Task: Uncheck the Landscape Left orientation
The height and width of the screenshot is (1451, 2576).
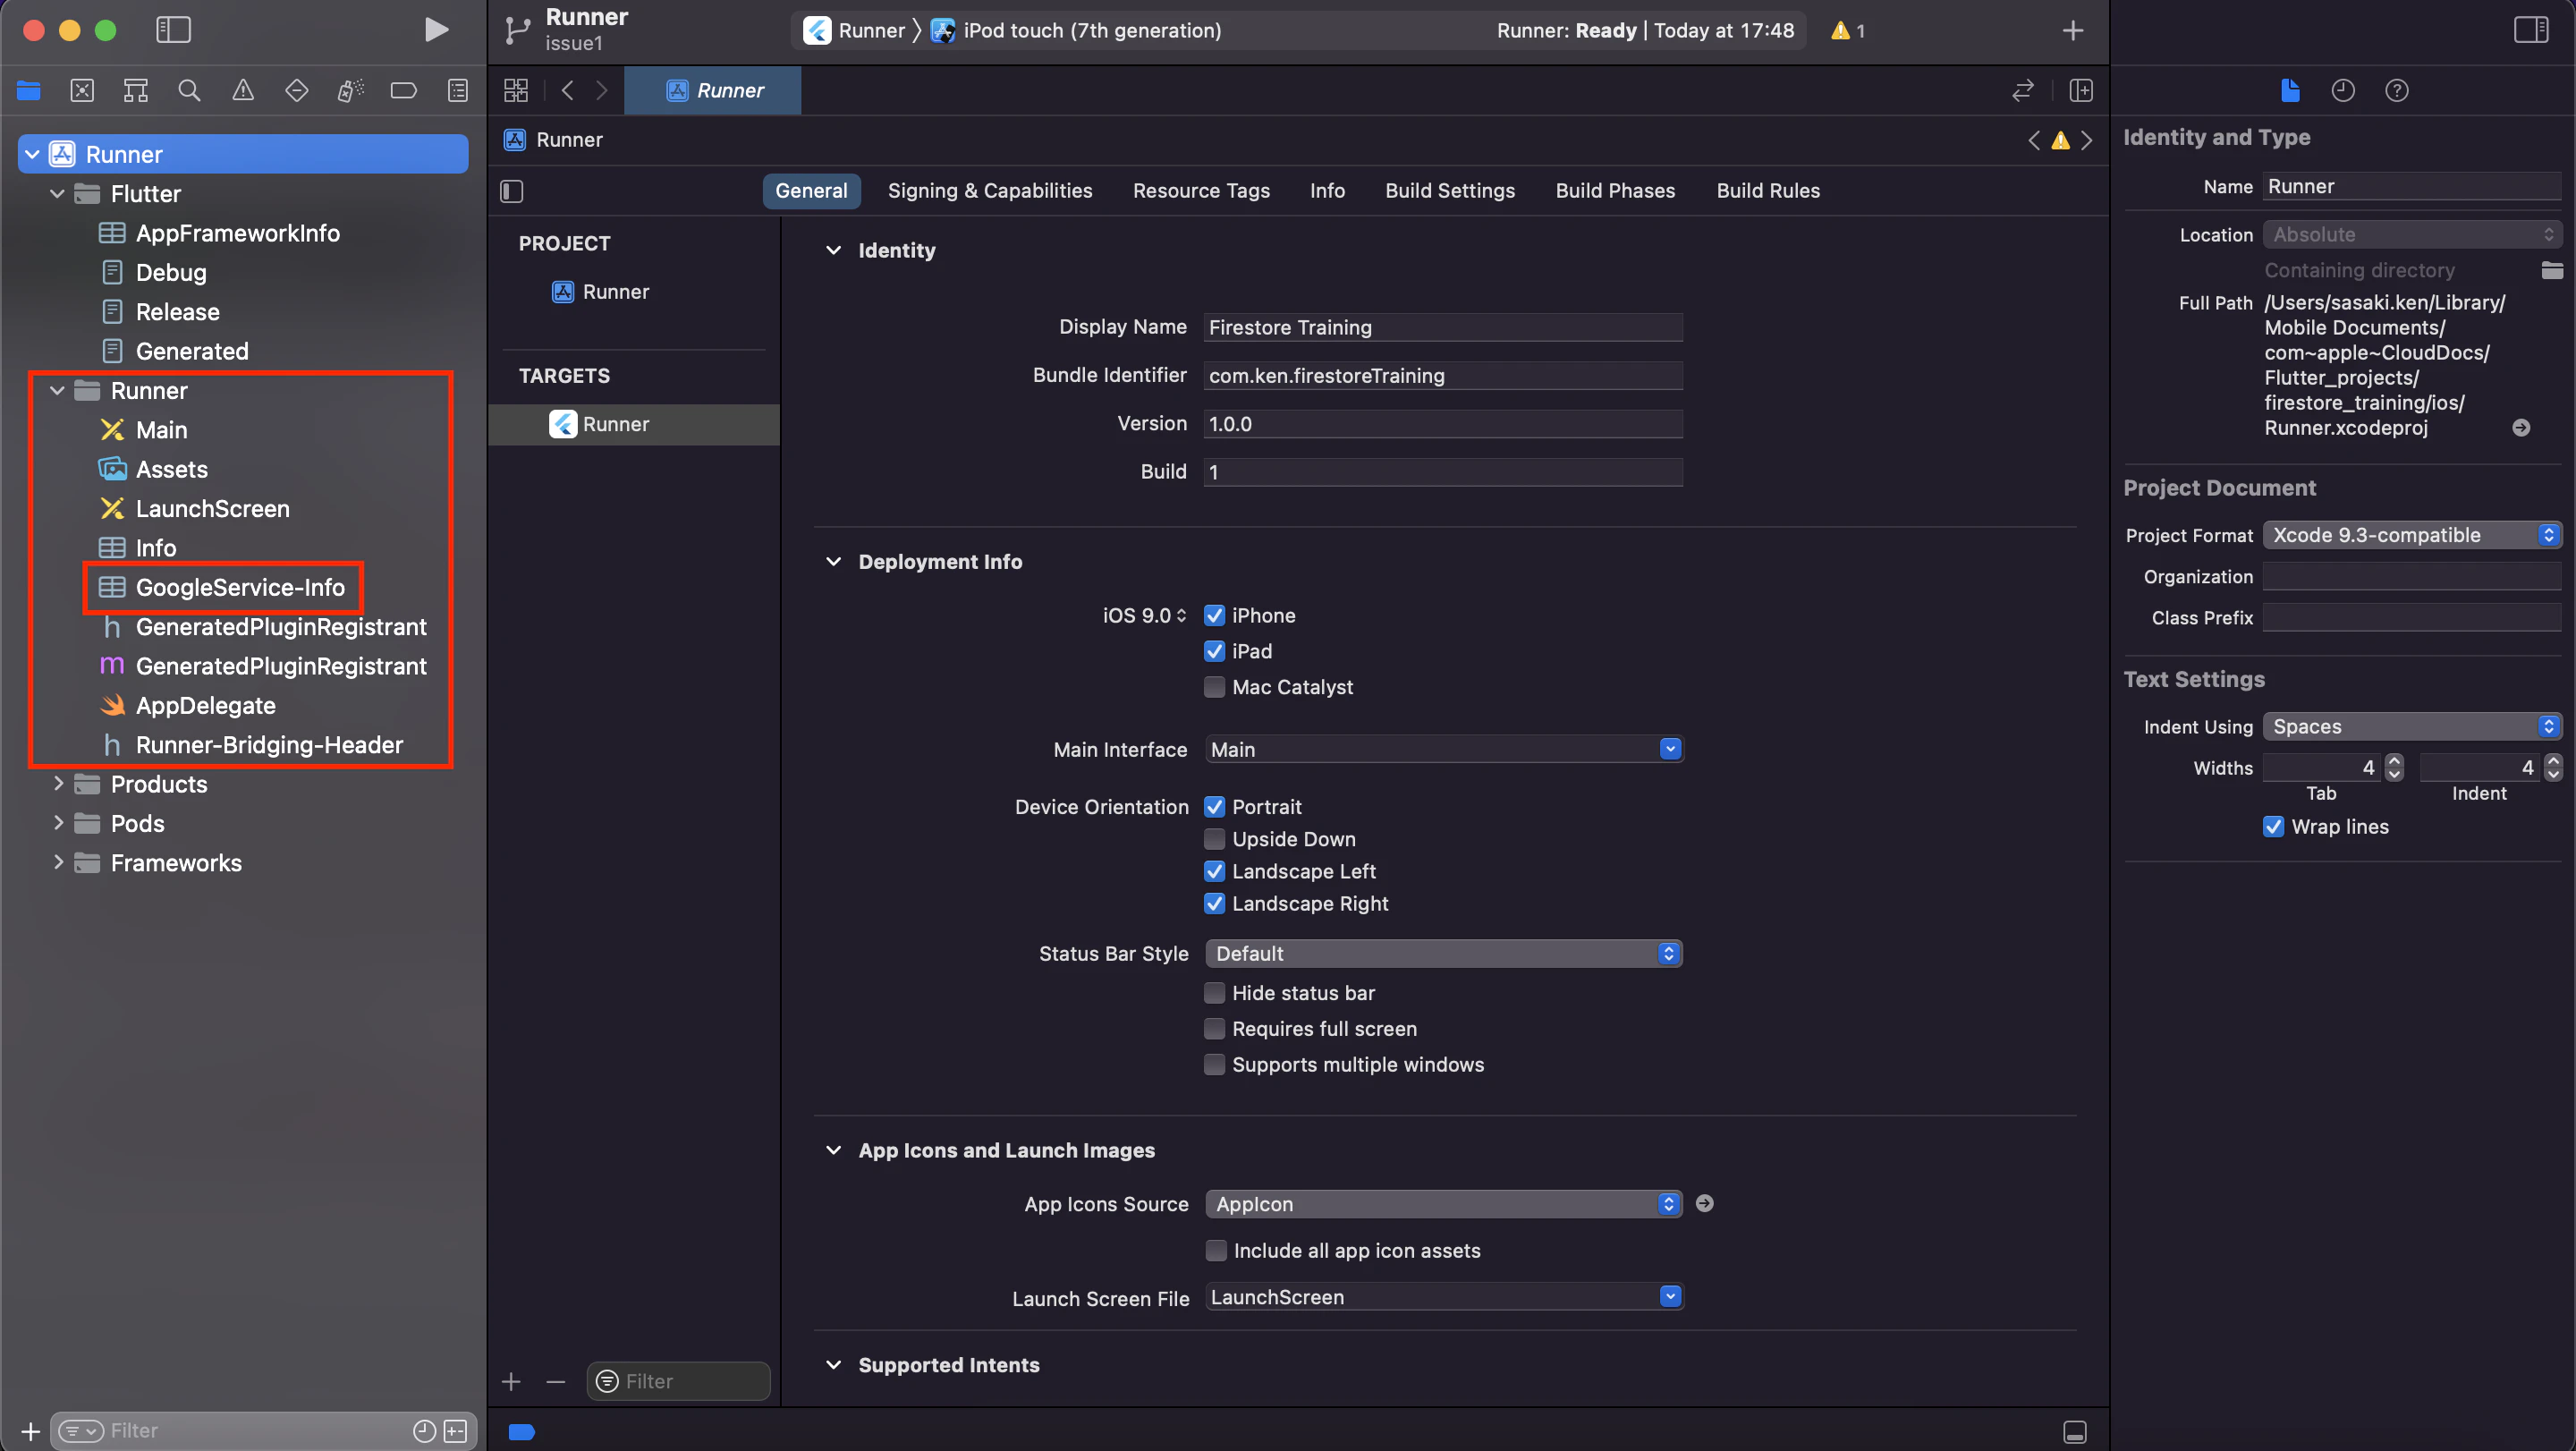Action: tap(1214, 871)
